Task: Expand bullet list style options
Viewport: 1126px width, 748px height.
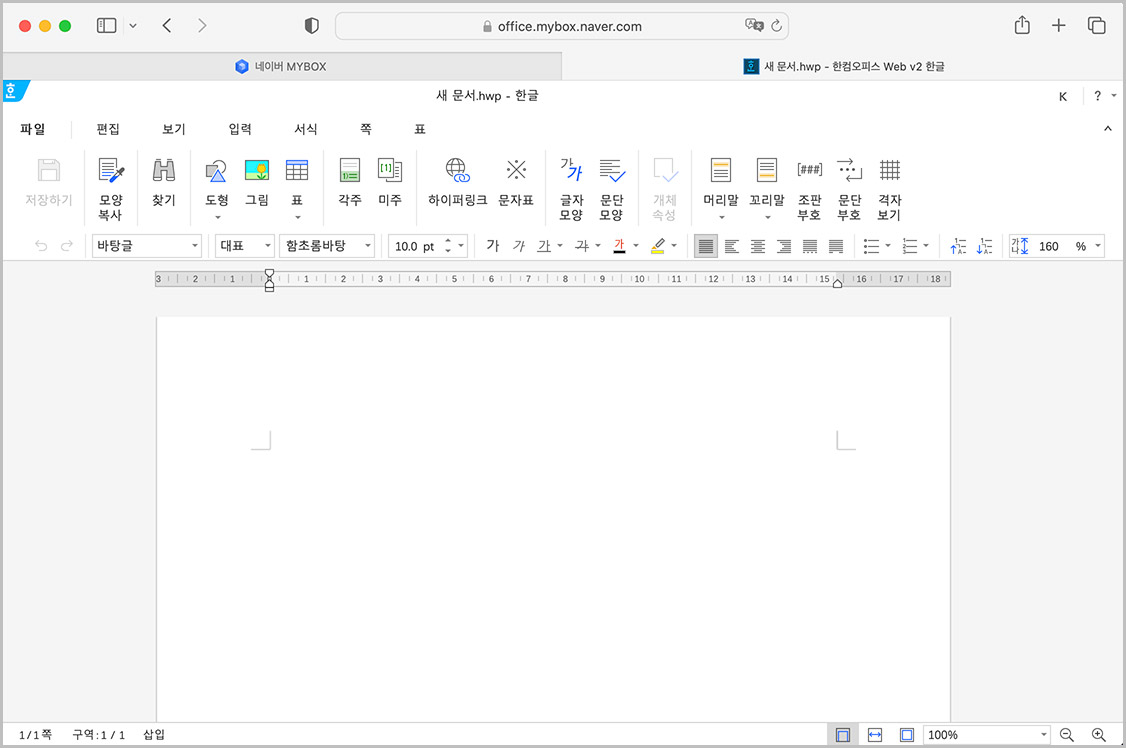Action: [x=888, y=246]
